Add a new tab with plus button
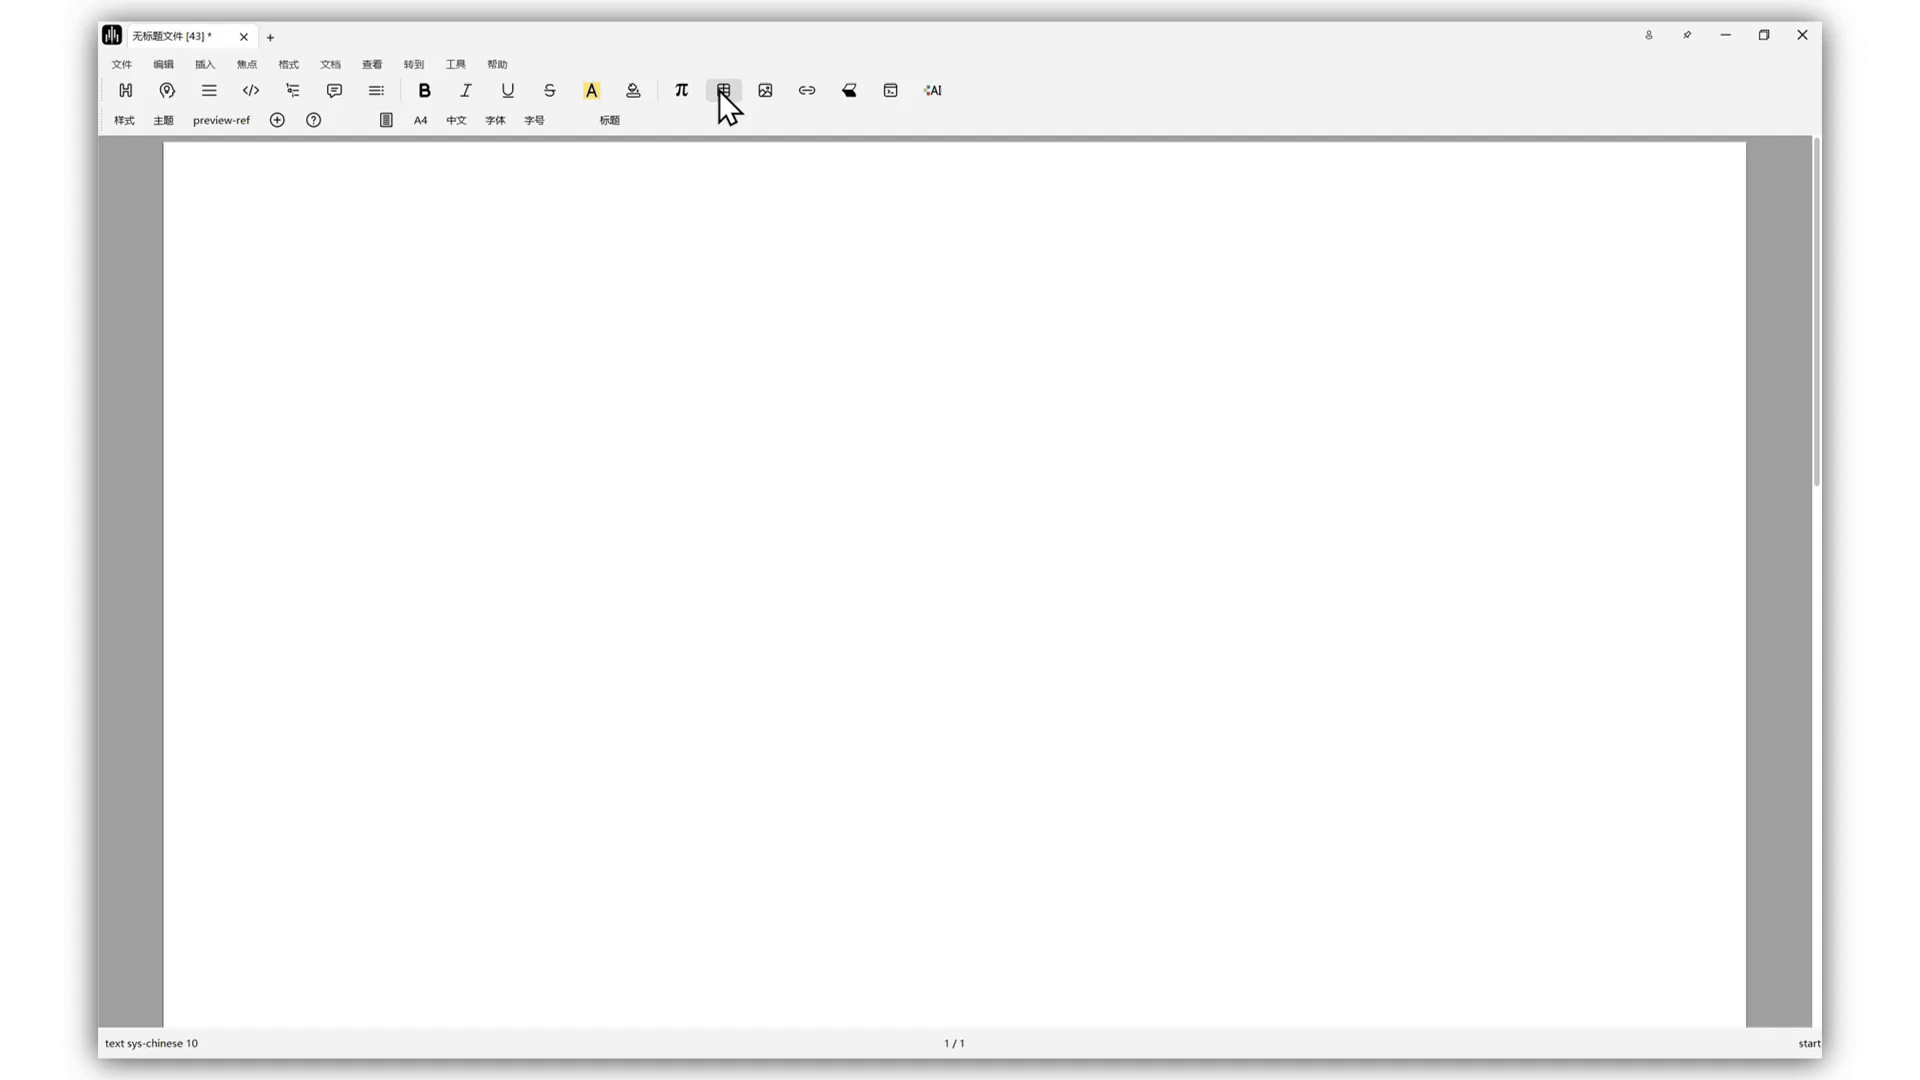The image size is (1920, 1080). [x=270, y=37]
